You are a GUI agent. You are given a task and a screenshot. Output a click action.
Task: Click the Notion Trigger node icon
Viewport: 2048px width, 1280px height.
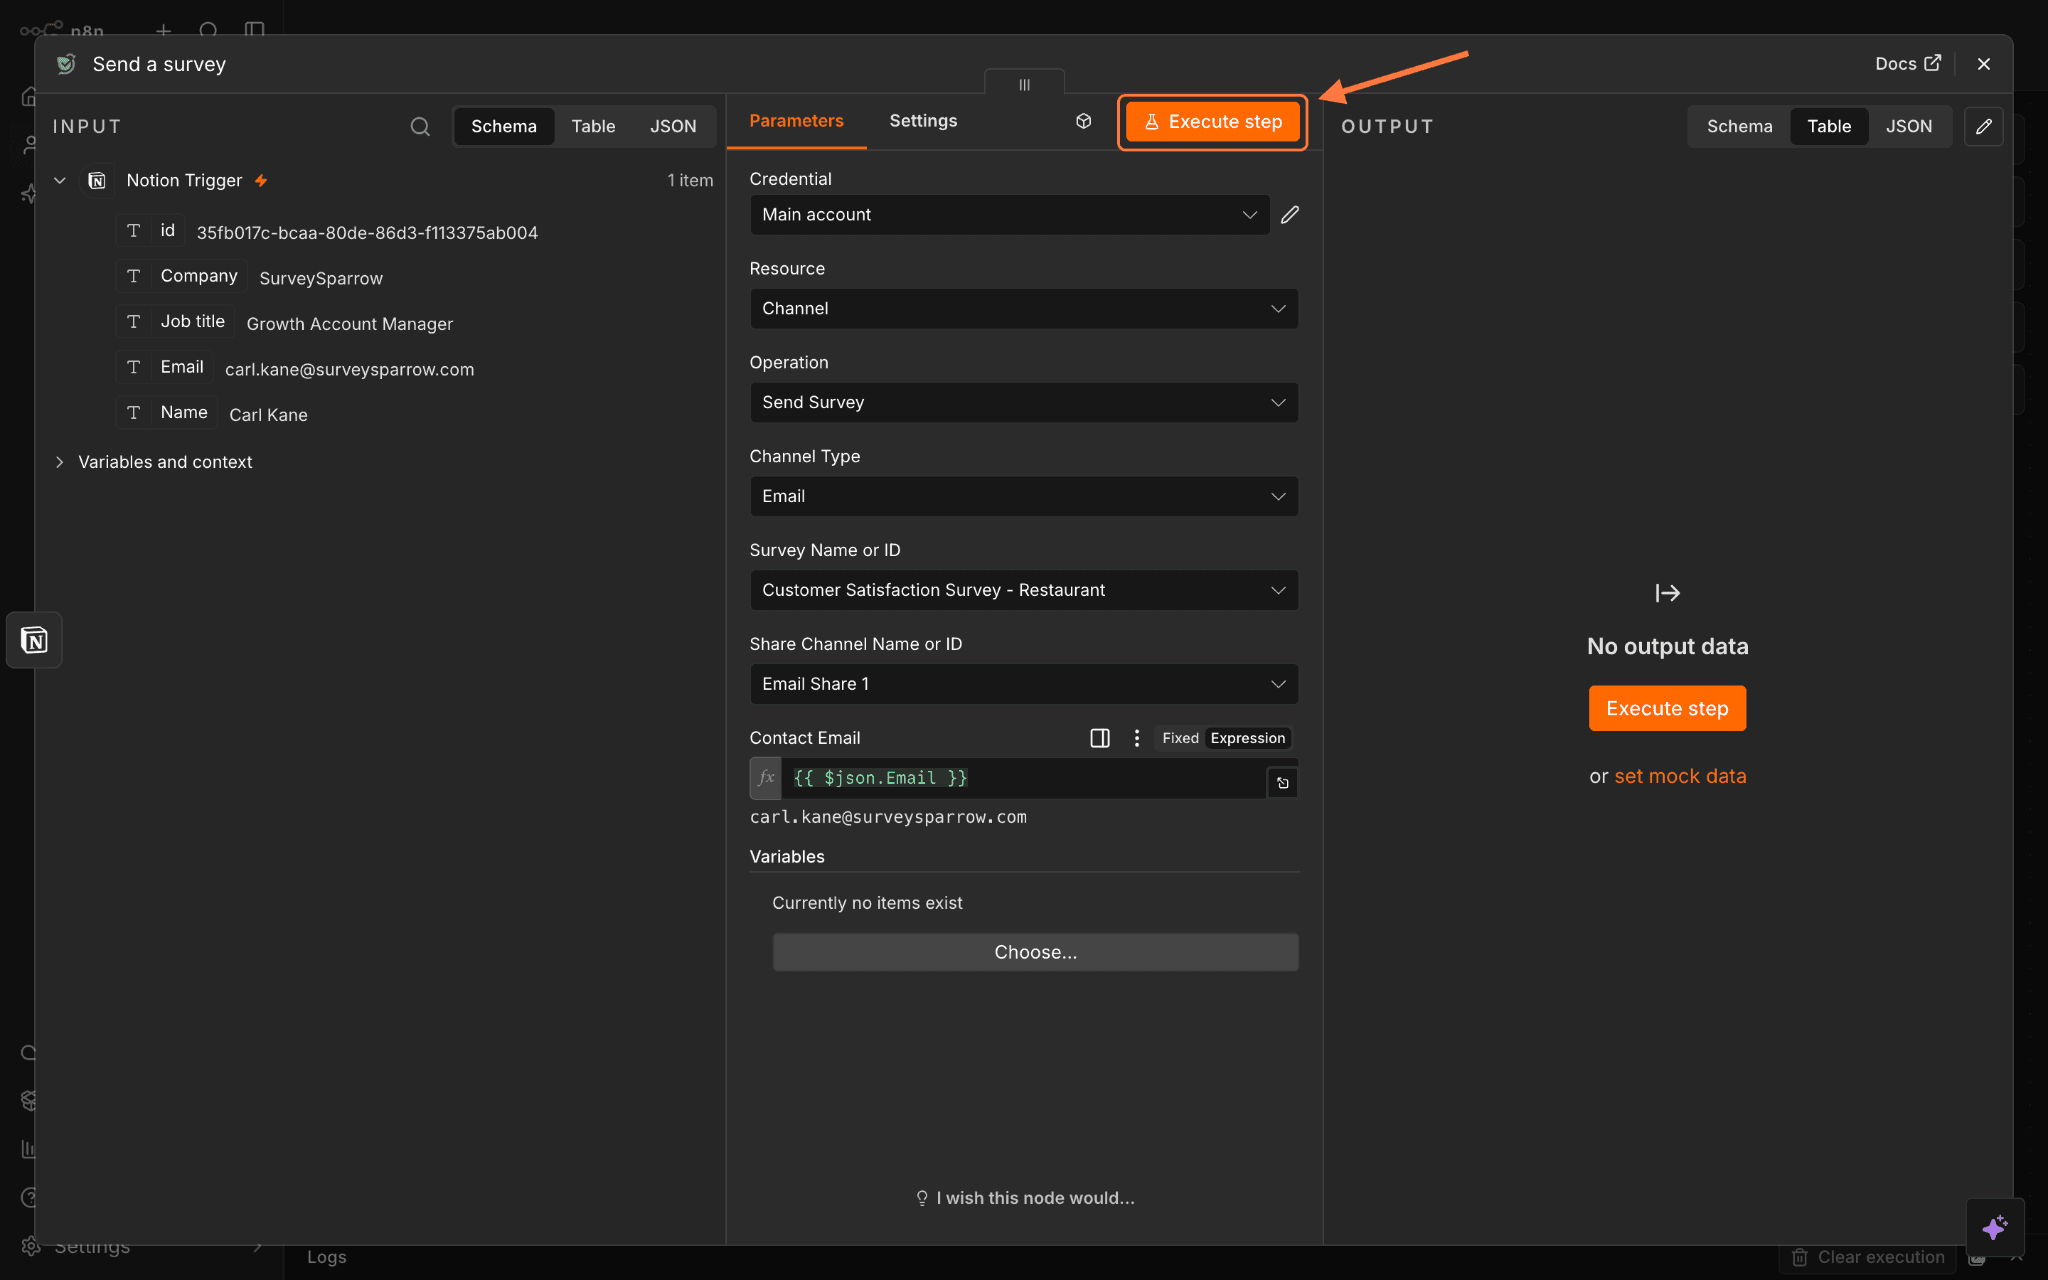pos(97,181)
